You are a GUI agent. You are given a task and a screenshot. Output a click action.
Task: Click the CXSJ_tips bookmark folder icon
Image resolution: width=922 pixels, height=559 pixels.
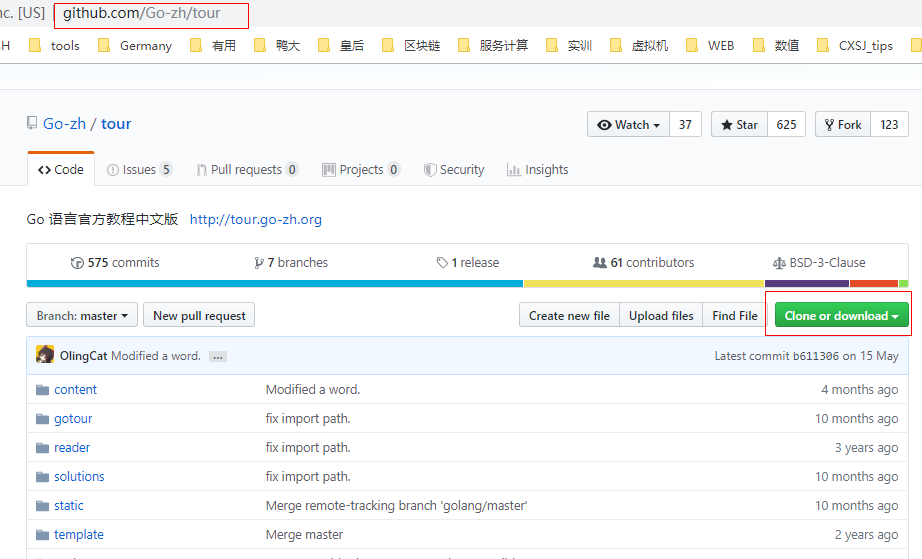823,45
